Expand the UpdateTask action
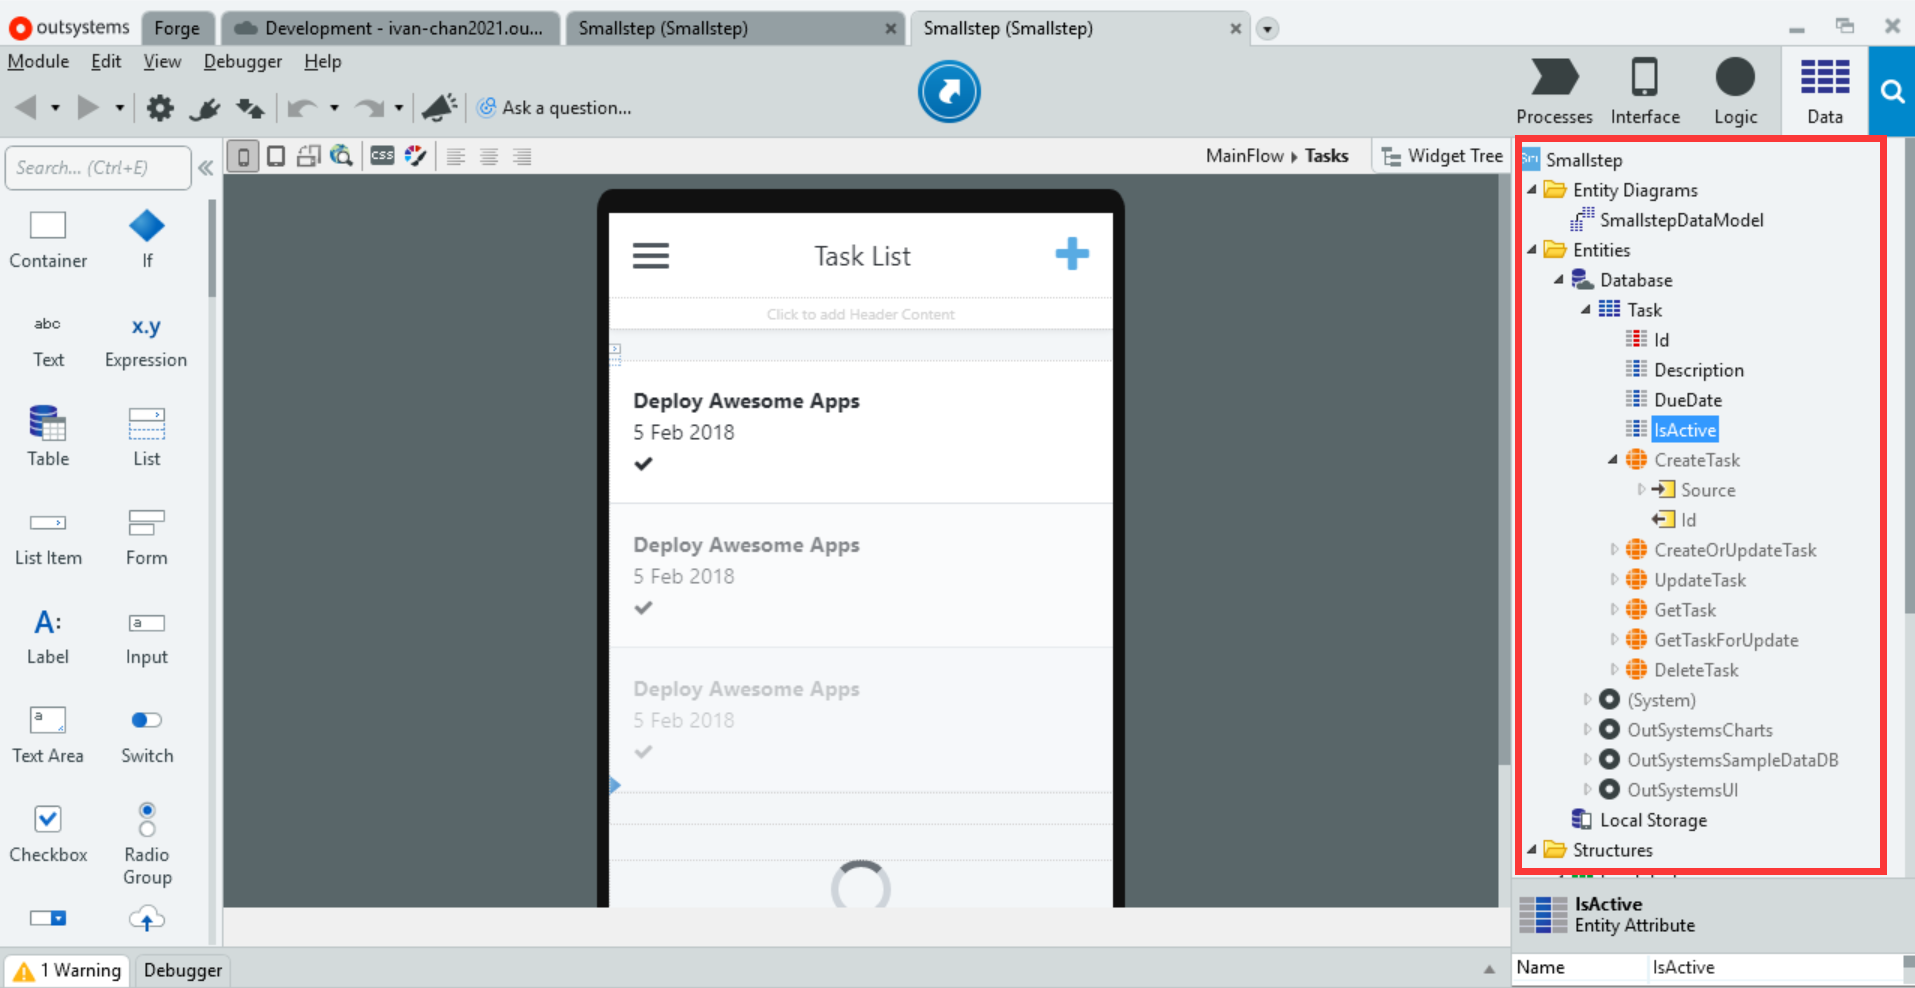 click(x=1613, y=580)
